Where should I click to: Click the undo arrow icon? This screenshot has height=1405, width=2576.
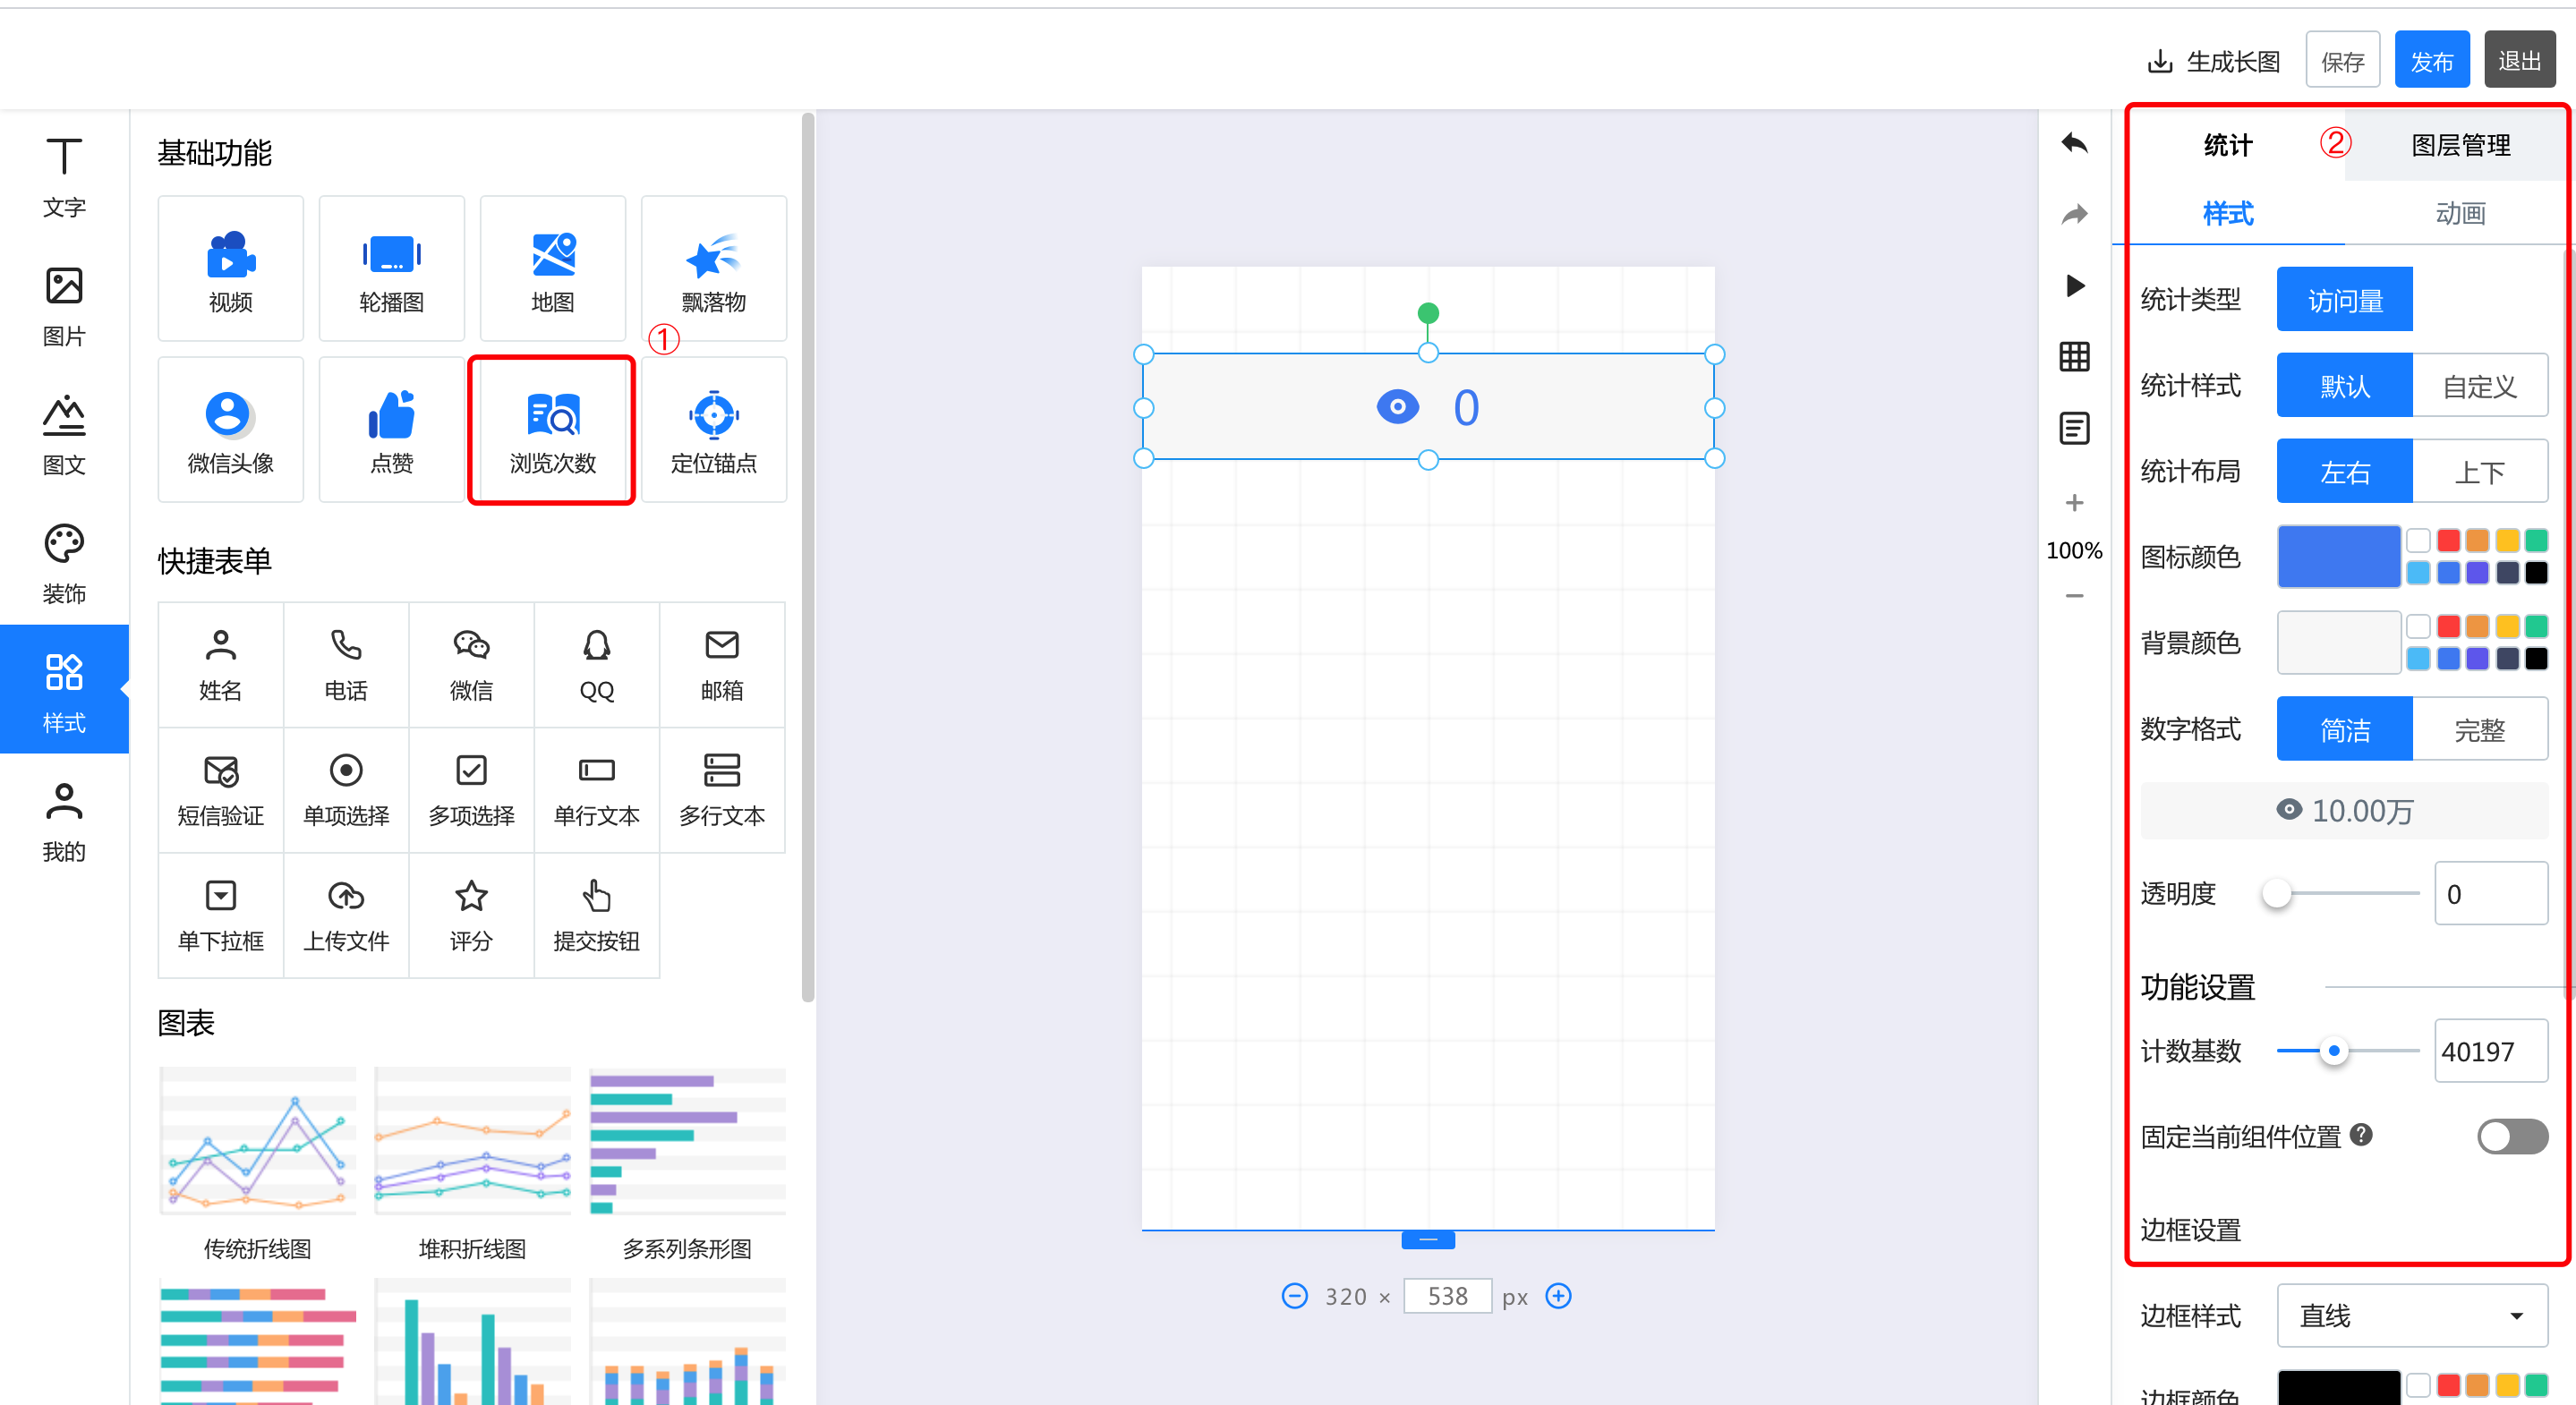click(2074, 143)
